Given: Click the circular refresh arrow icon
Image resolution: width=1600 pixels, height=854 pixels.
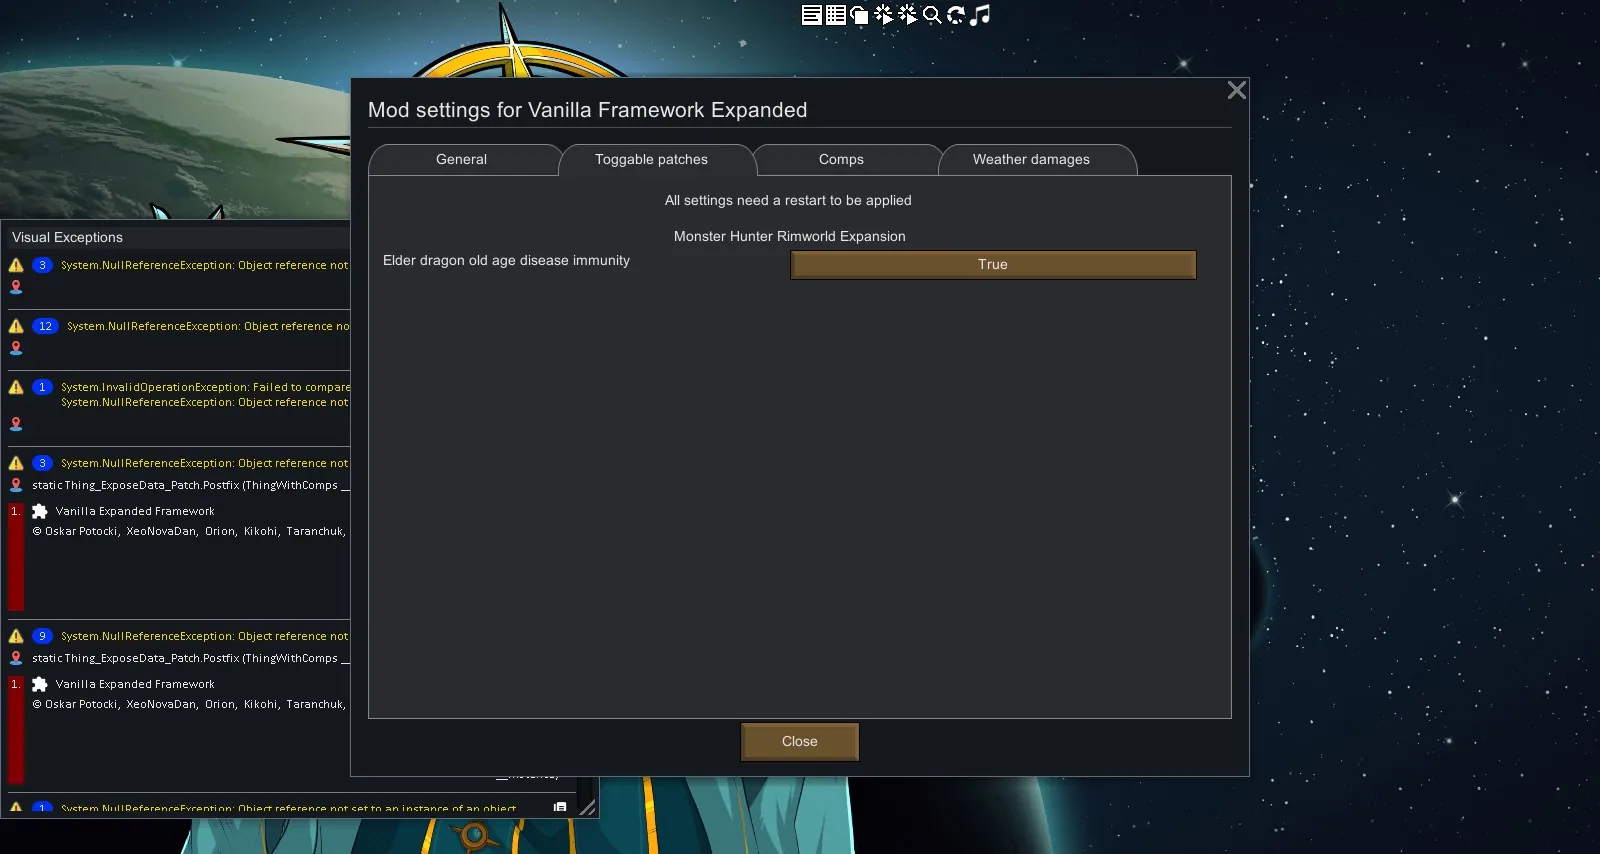Looking at the screenshot, I should pyautogui.click(x=956, y=15).
